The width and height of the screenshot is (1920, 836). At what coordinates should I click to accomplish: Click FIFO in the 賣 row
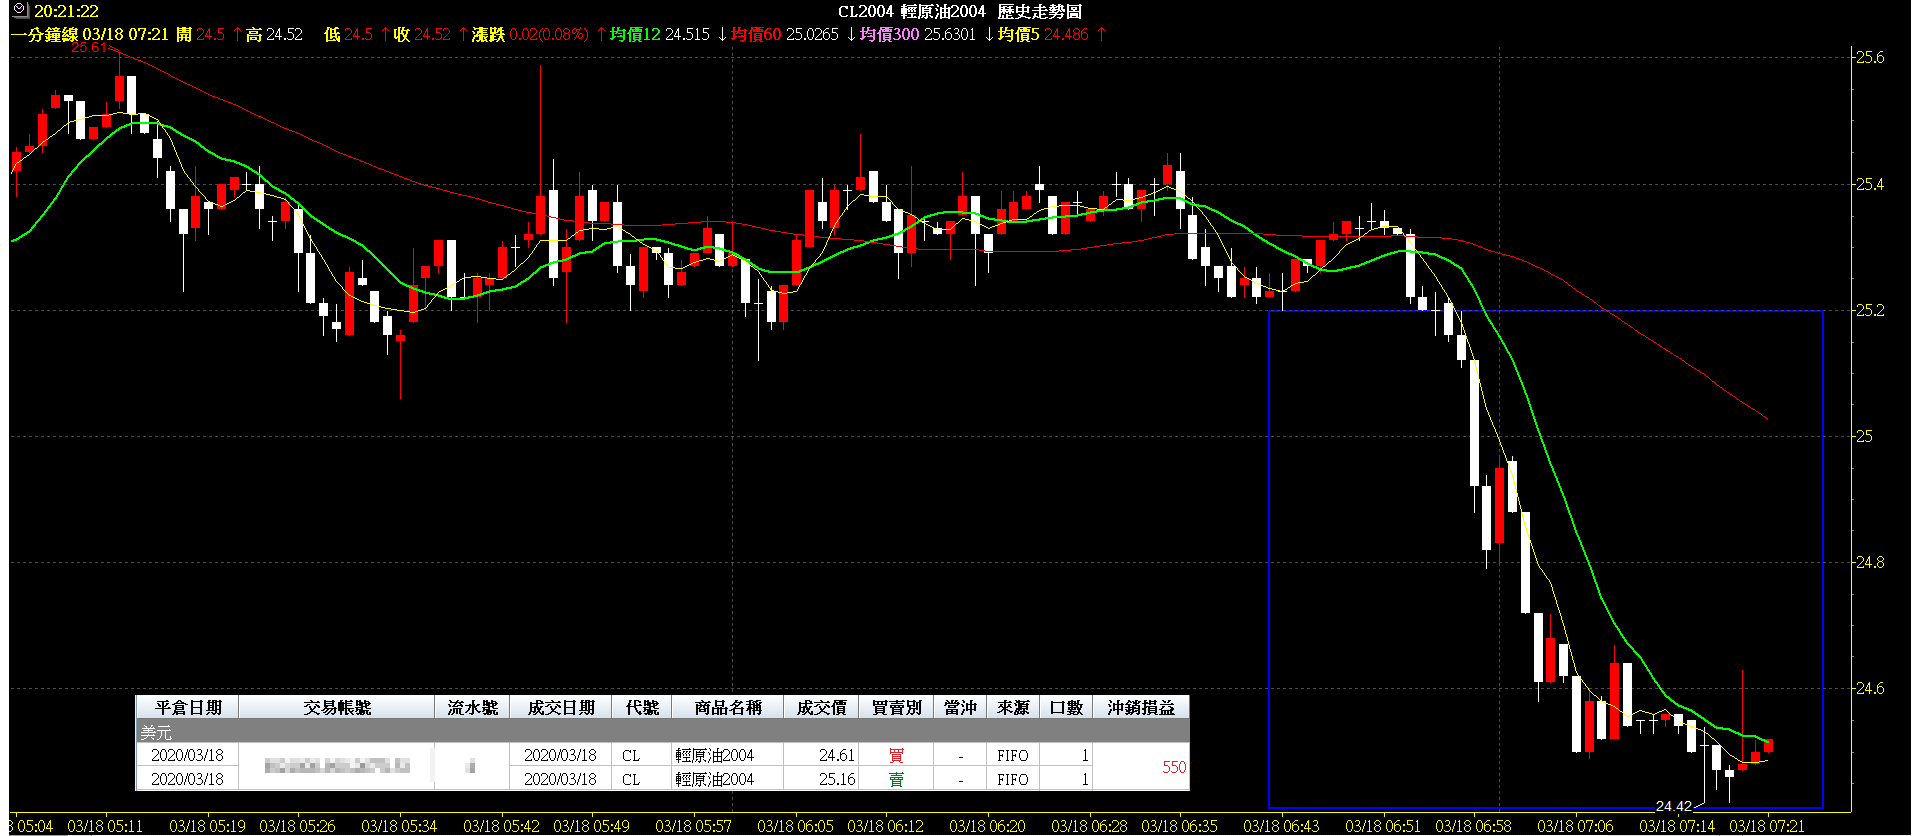pyautogui.click(x=1013, y=779)
